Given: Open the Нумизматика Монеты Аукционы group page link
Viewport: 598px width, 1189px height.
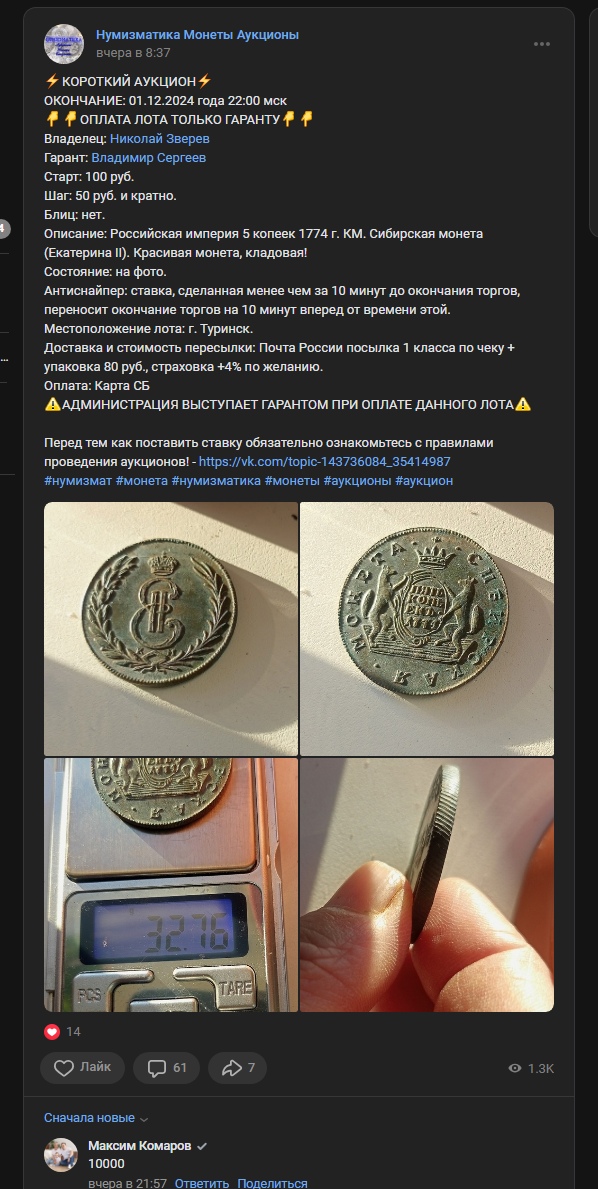Looking at the screenshot, I should click(197, 34).
